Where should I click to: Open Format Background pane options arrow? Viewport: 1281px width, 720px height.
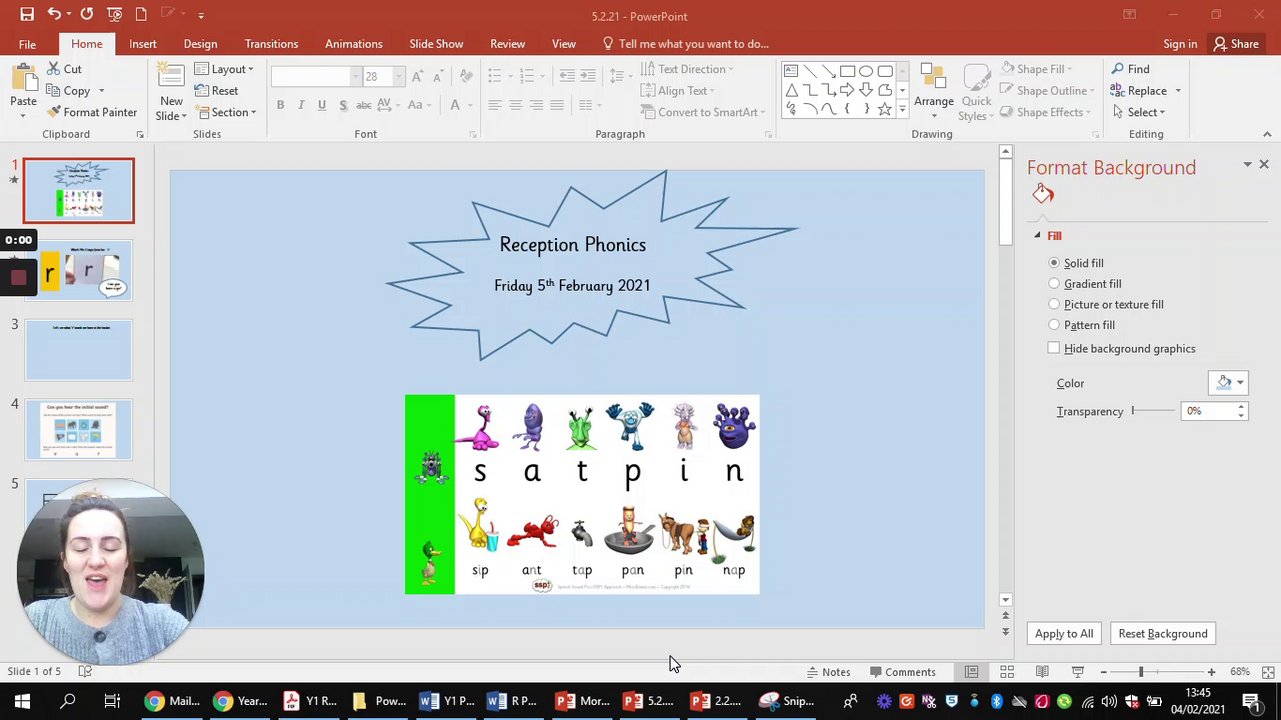pos(1247,164)
